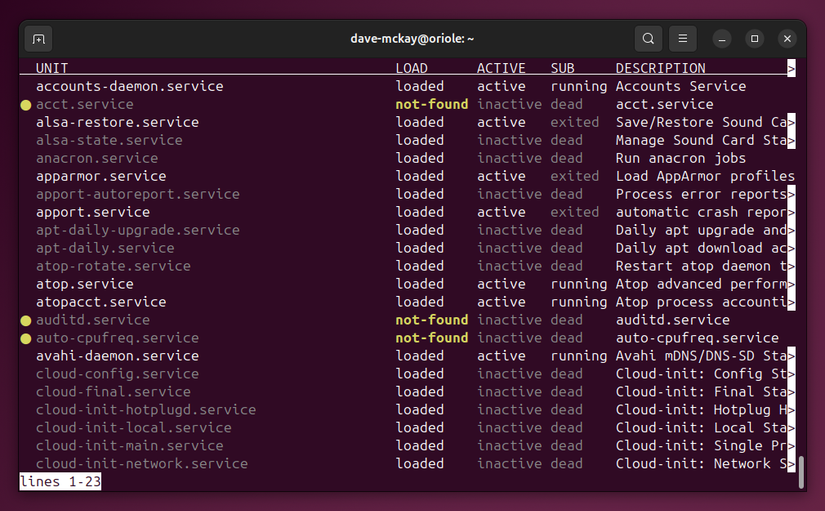825x511 pixels.
Task: Click the DESCRIPTION column header
Action: [660, 68]
